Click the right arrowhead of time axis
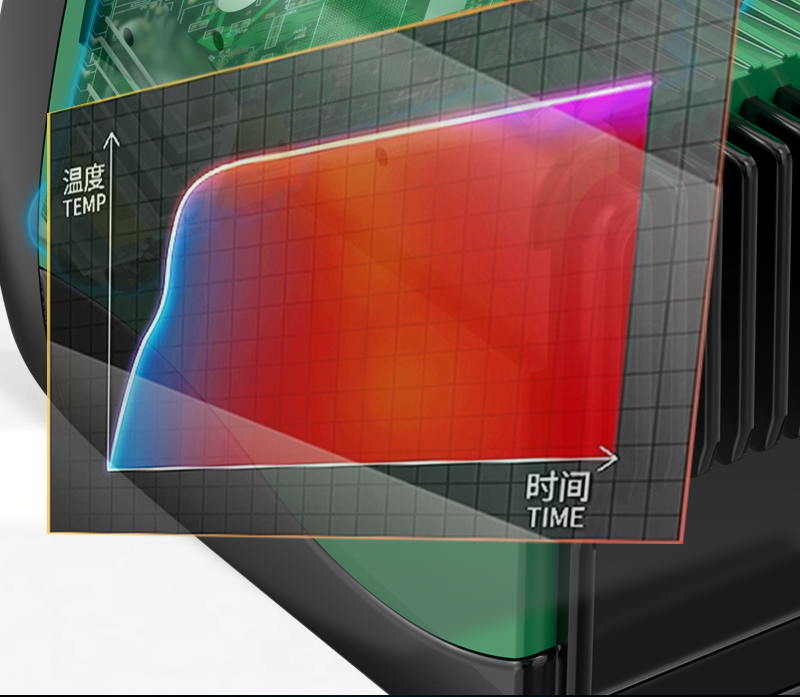The width and height of the screenshot is (800, 697). (x=610, y=458)
